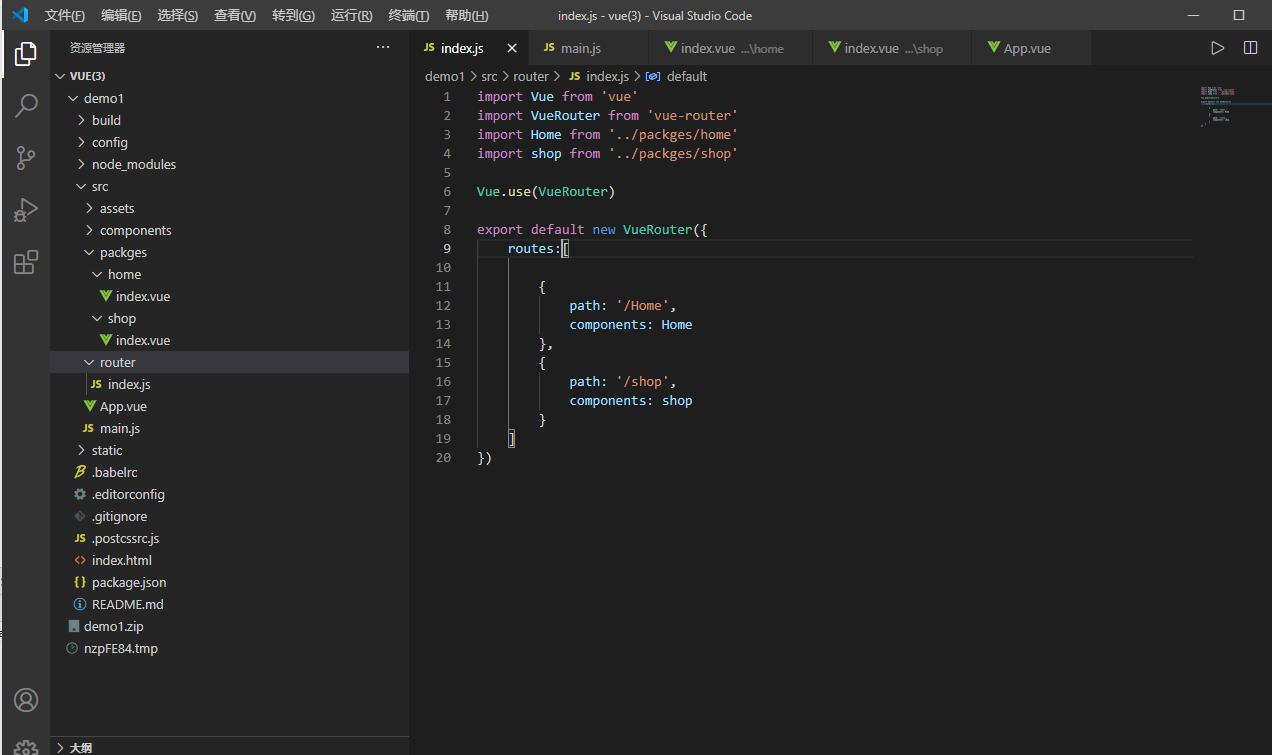Open the .babelrc file

(x=229, y=472)
